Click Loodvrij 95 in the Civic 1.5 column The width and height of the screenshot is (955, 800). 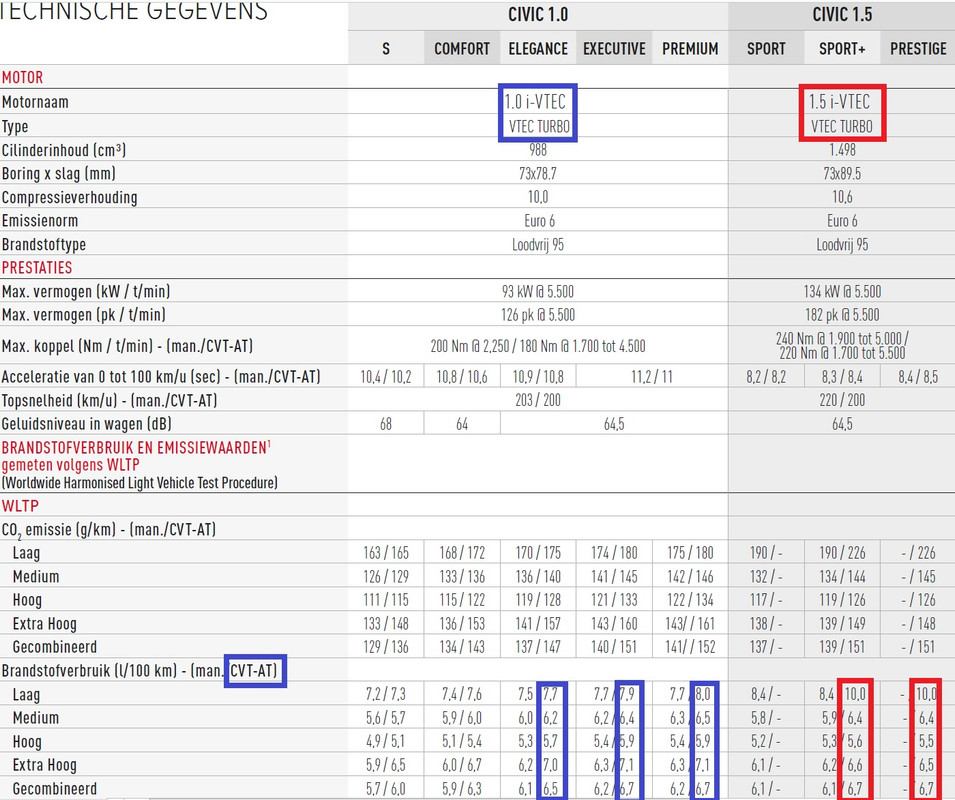coord(842,245)
